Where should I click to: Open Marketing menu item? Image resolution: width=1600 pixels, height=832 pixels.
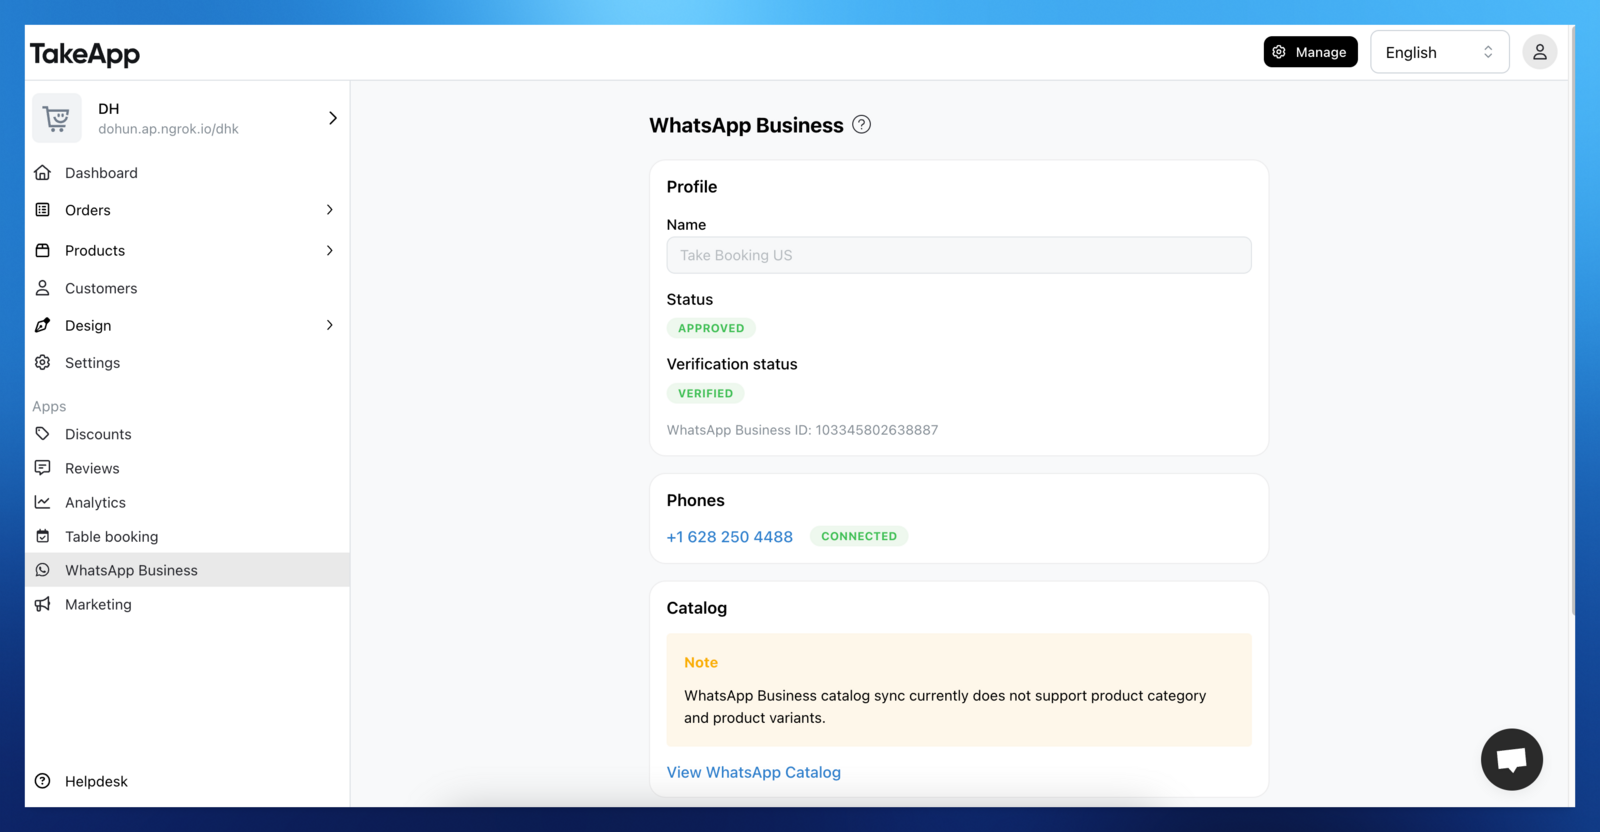(187, 604)
